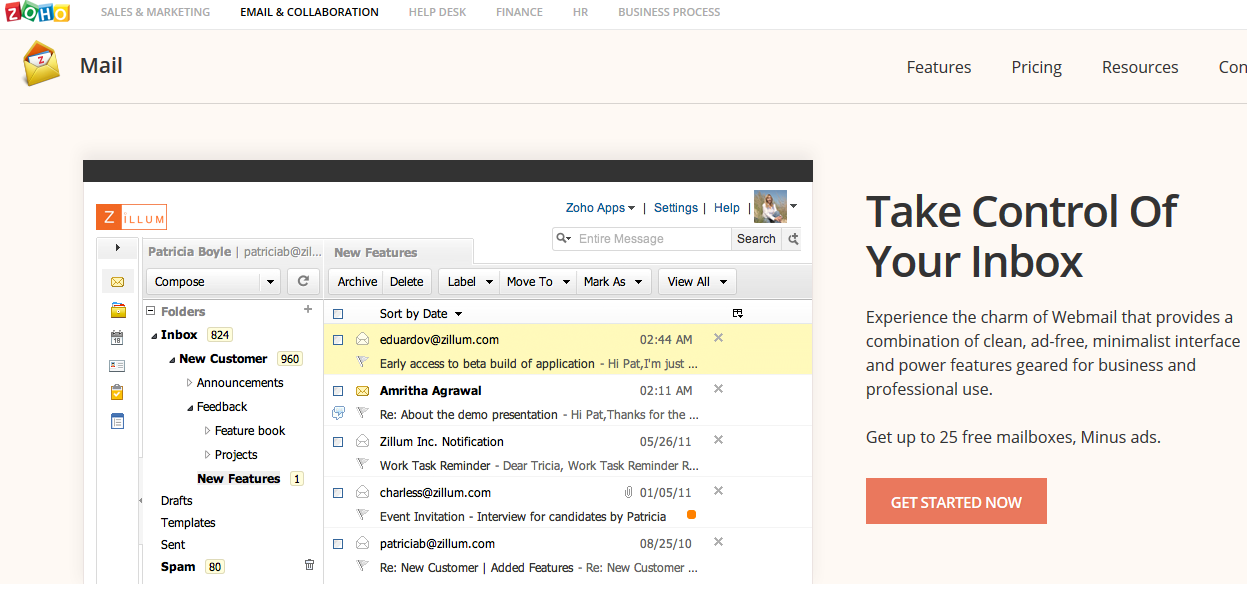Viewport: 1247px width, 610px height.
Task: Delete charless@zillum.com email with X
Action: point(718,491)
